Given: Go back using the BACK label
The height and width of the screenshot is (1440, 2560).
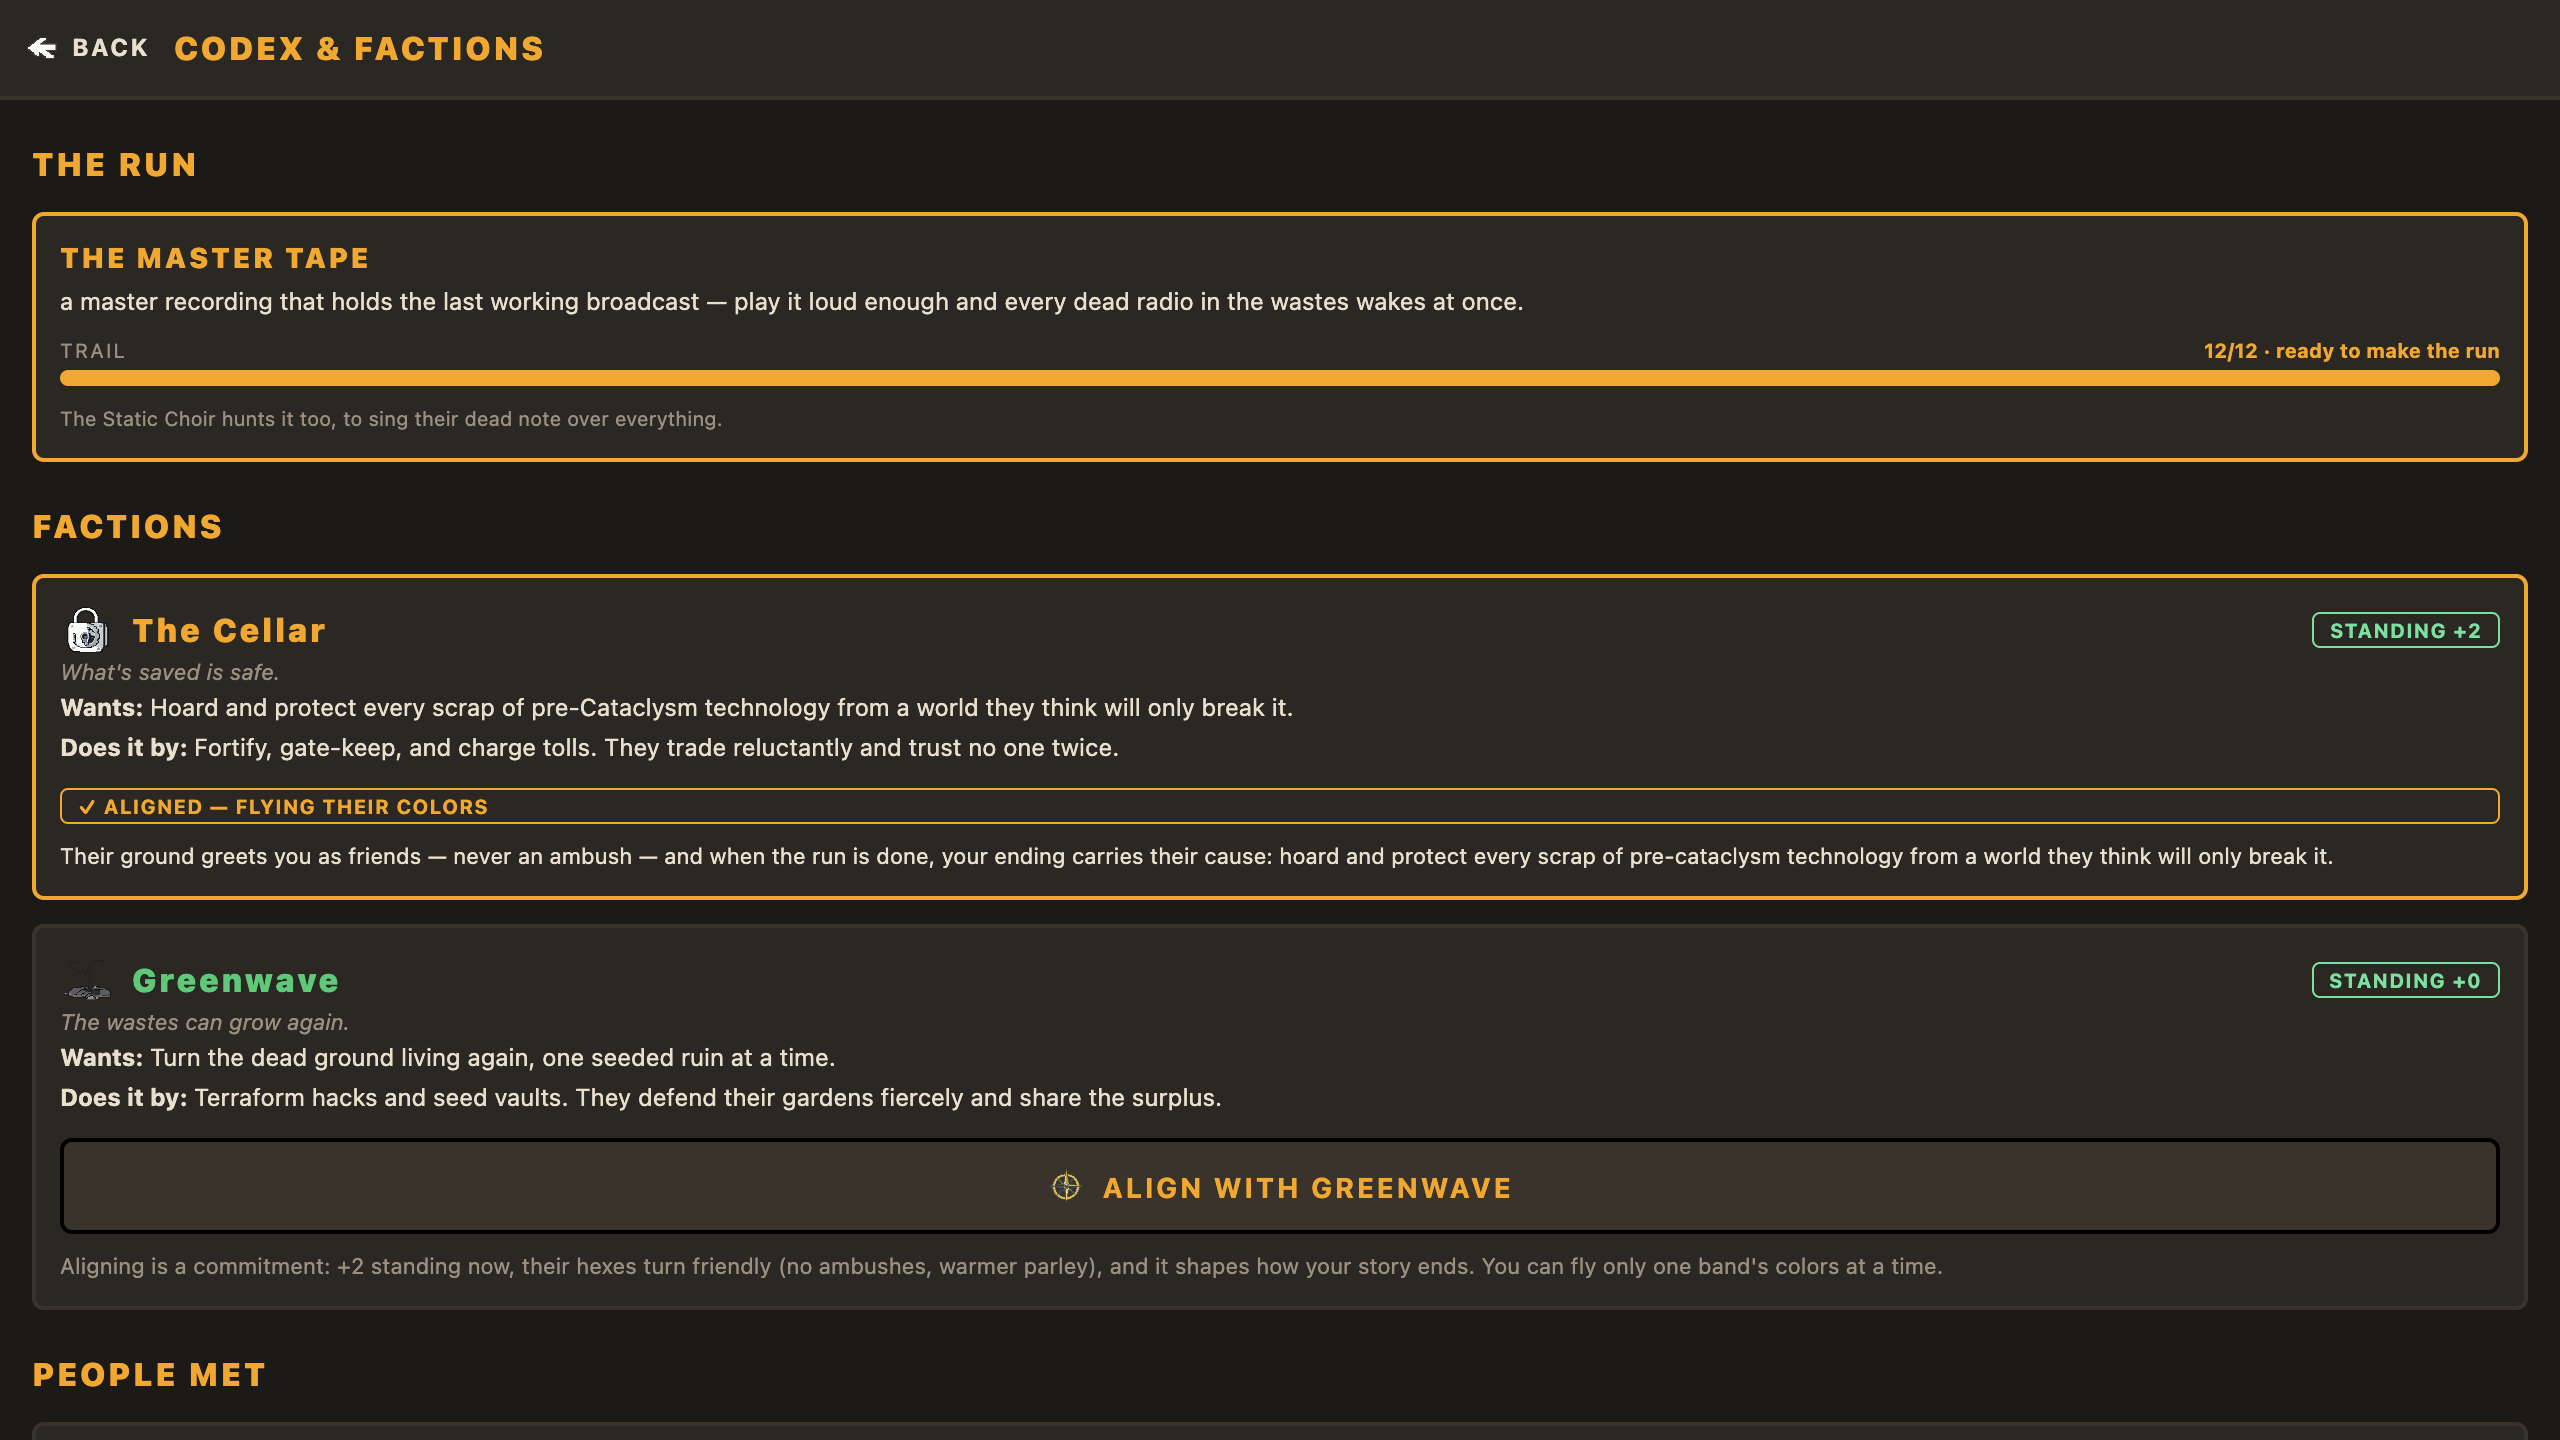Looking at the screenshot, I should pos(110,48).
